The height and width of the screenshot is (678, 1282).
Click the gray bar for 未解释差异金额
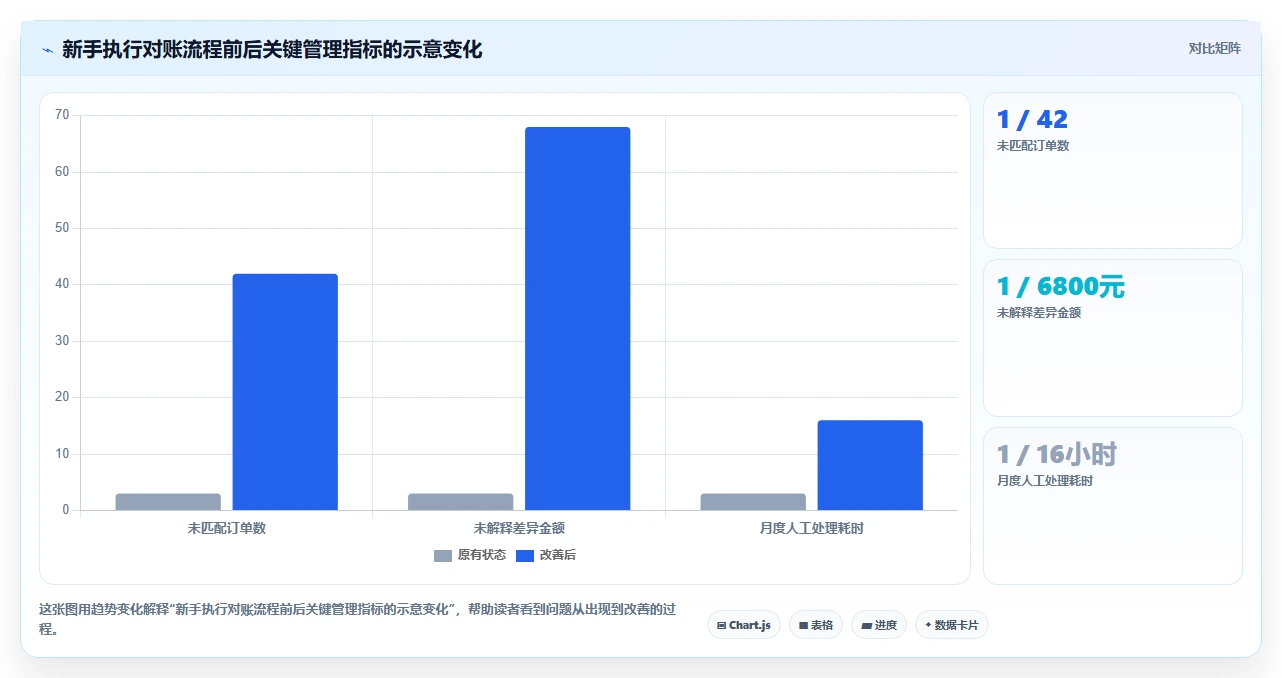(x=460, y=502)
